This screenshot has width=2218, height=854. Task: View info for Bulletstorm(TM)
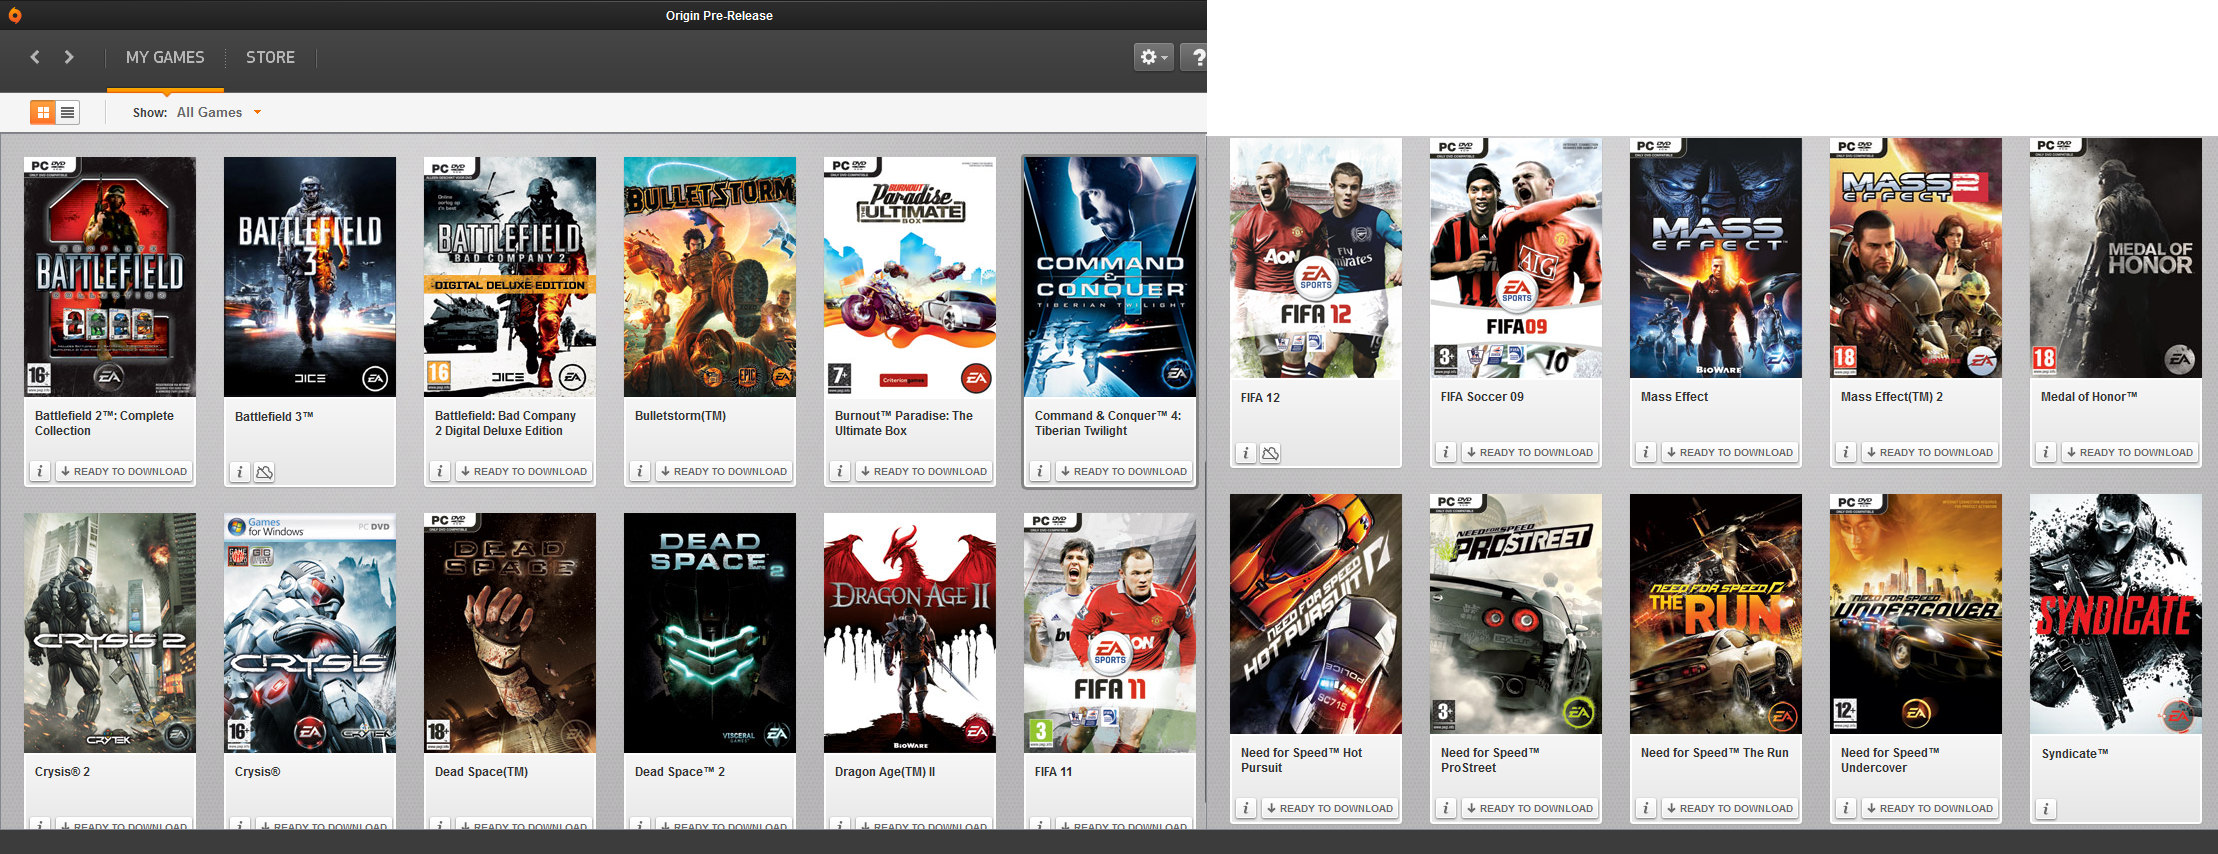pyautogui.click(x=640, y=471)
